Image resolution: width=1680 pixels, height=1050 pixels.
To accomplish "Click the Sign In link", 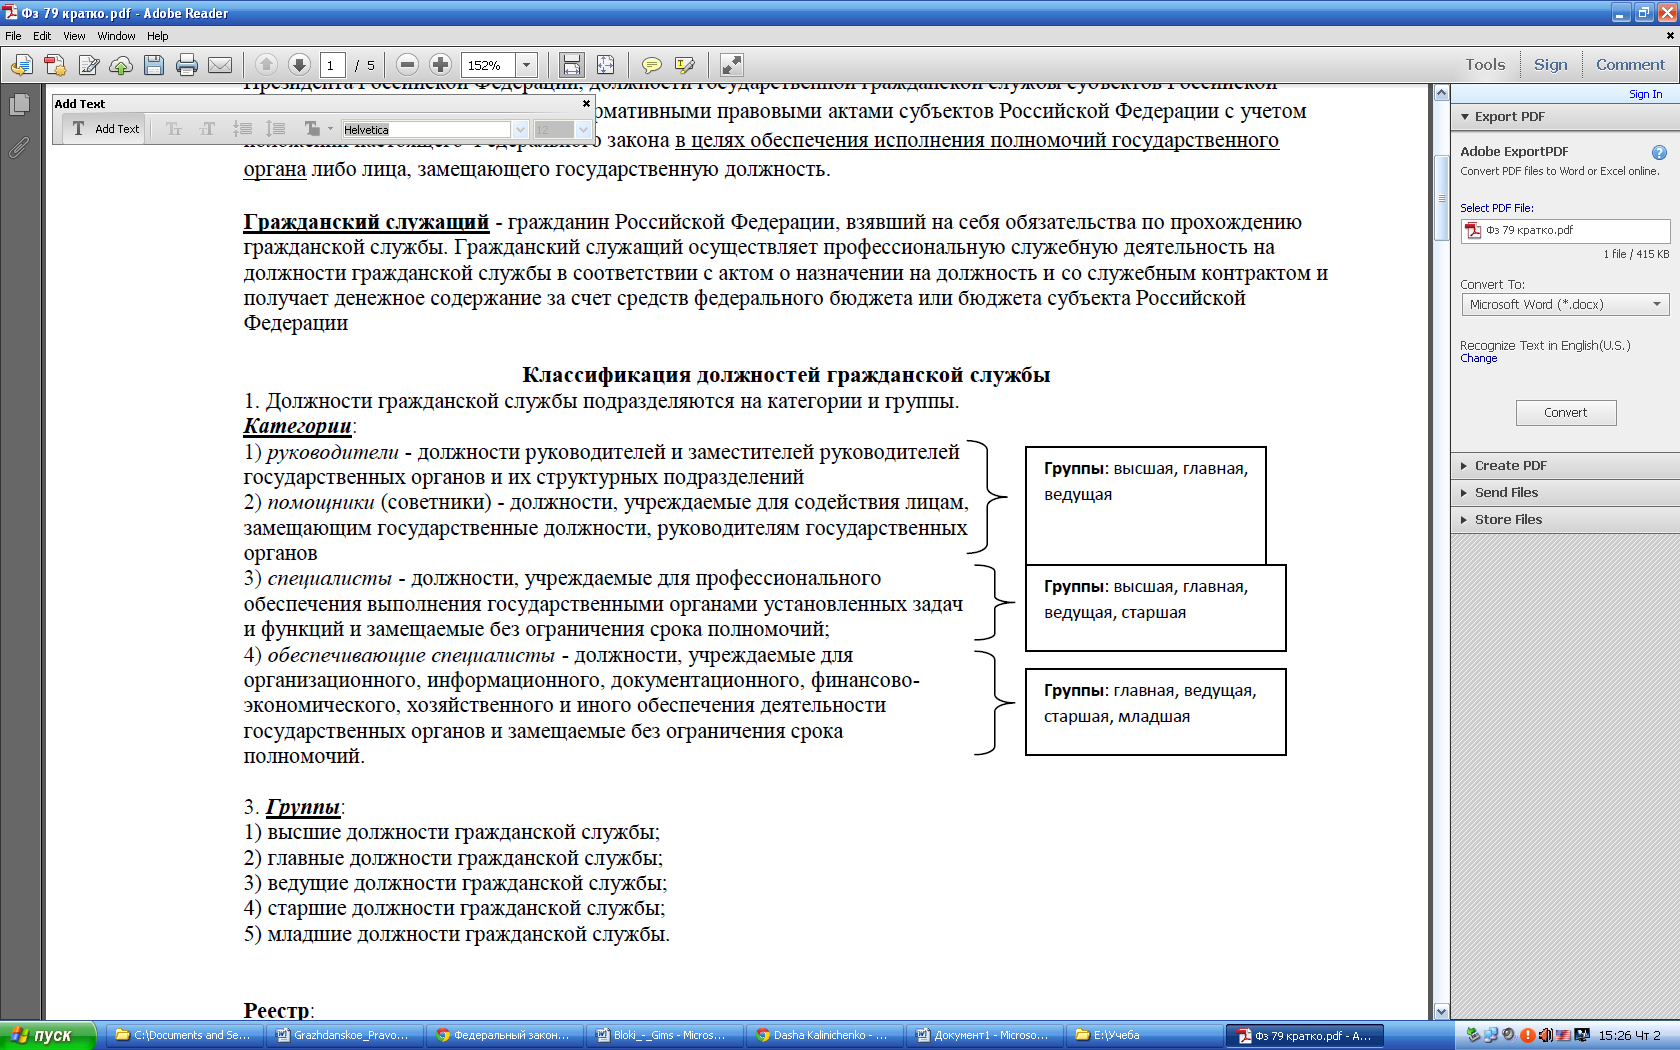I will (x=1645, y=94).
